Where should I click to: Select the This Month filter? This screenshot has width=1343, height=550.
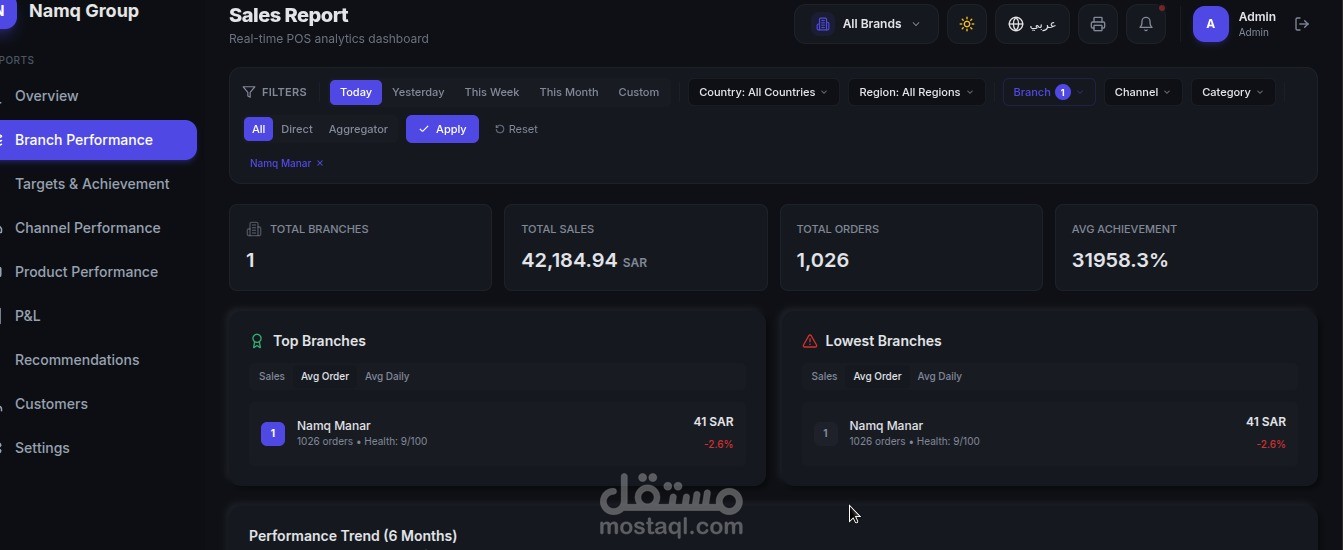pyautogui.click(x=569, y=92)
